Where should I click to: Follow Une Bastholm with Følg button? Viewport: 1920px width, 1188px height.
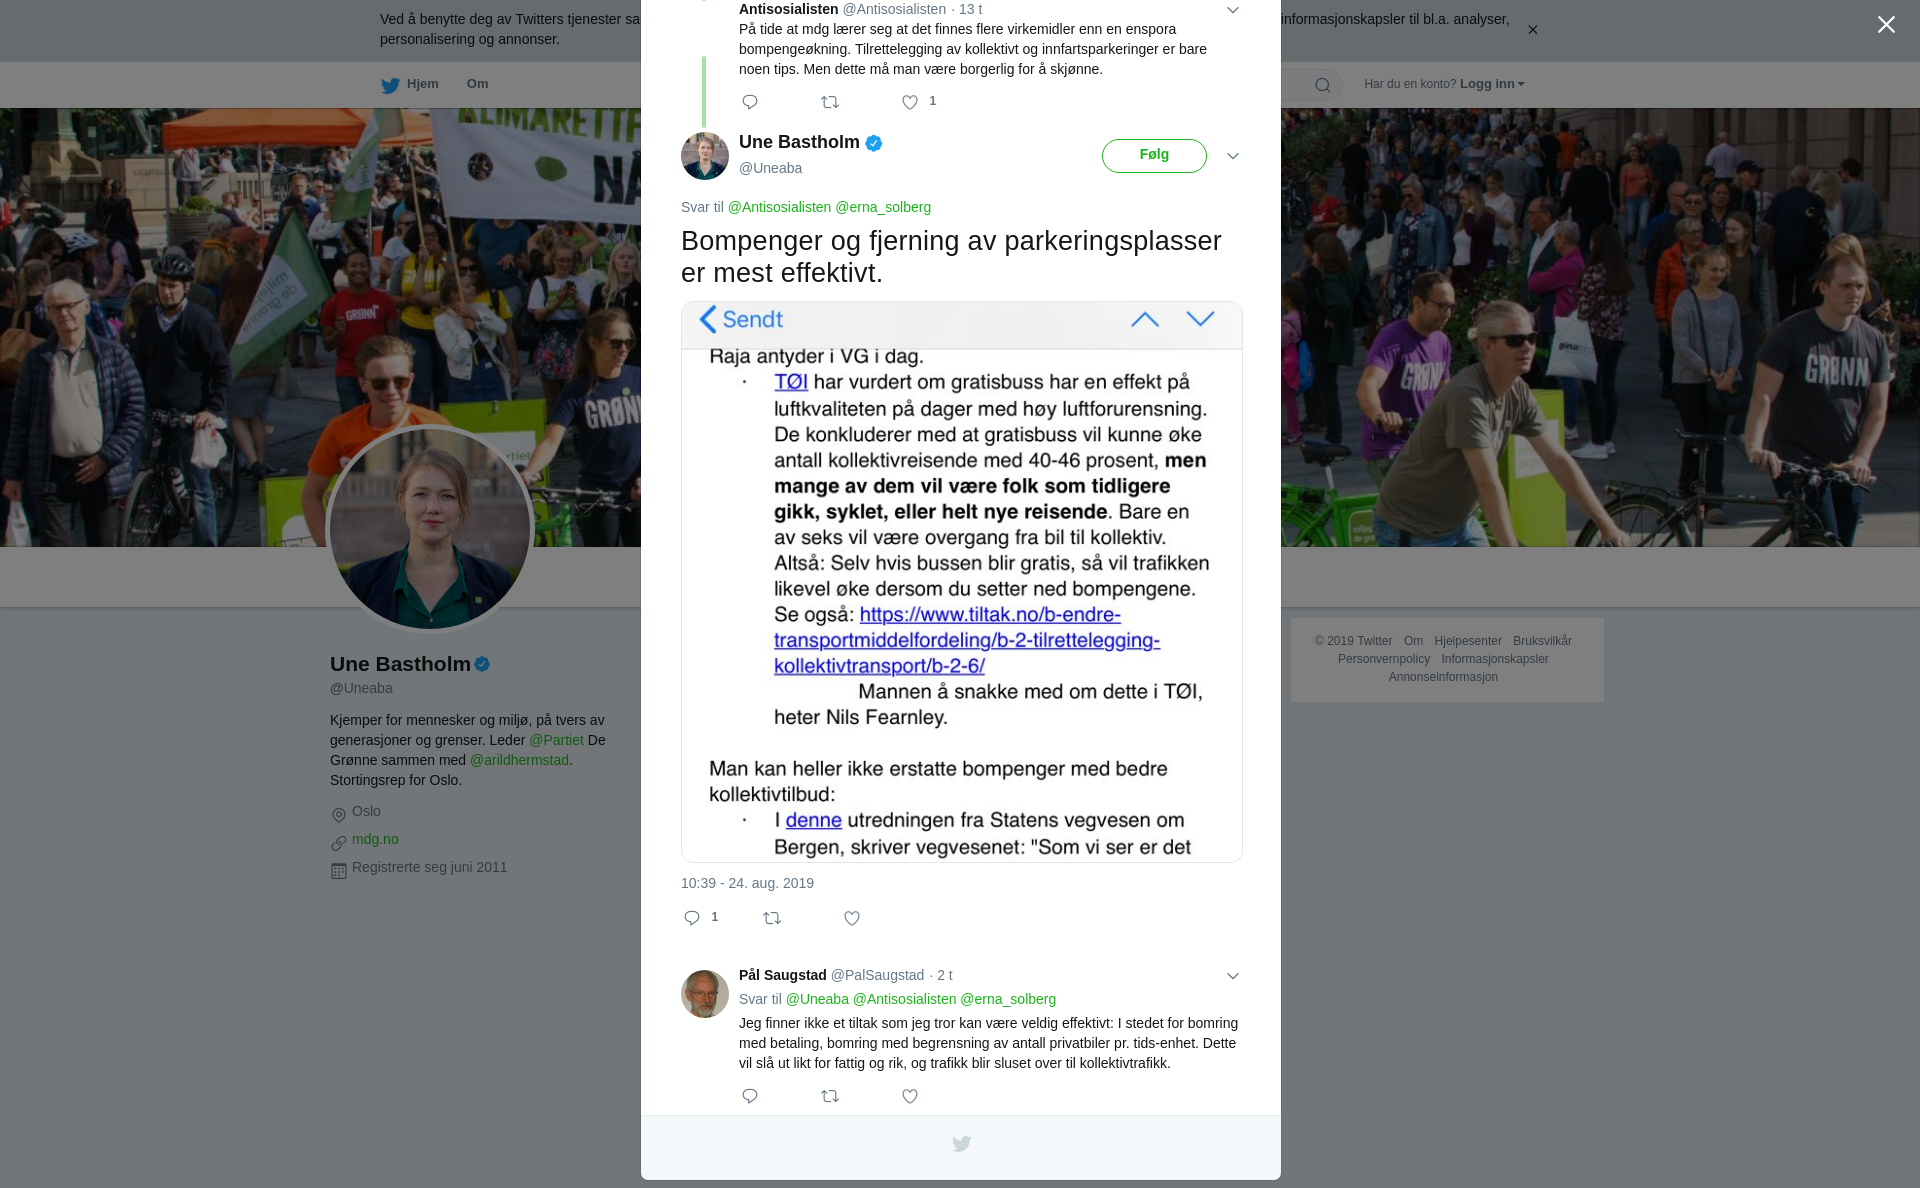coord(1154,156)
